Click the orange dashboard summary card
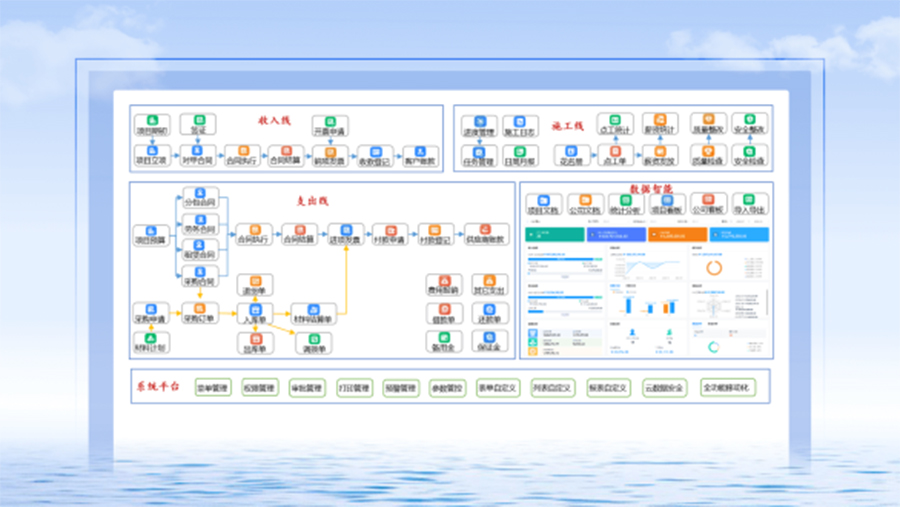The height and width of the screenshot is (507, 900). [677, 234]
